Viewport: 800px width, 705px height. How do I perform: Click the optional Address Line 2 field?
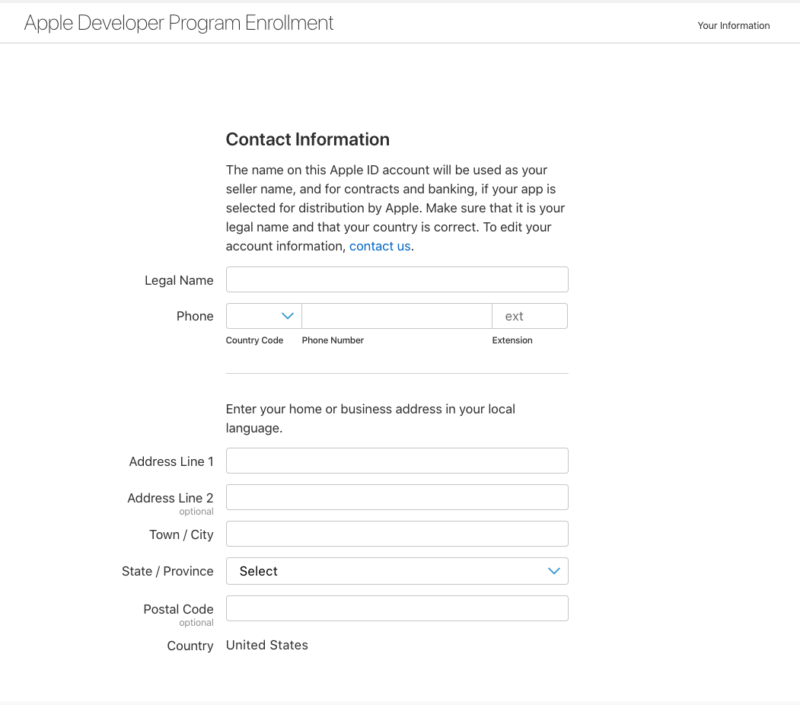pyautogui.click(x=397, y=496)
